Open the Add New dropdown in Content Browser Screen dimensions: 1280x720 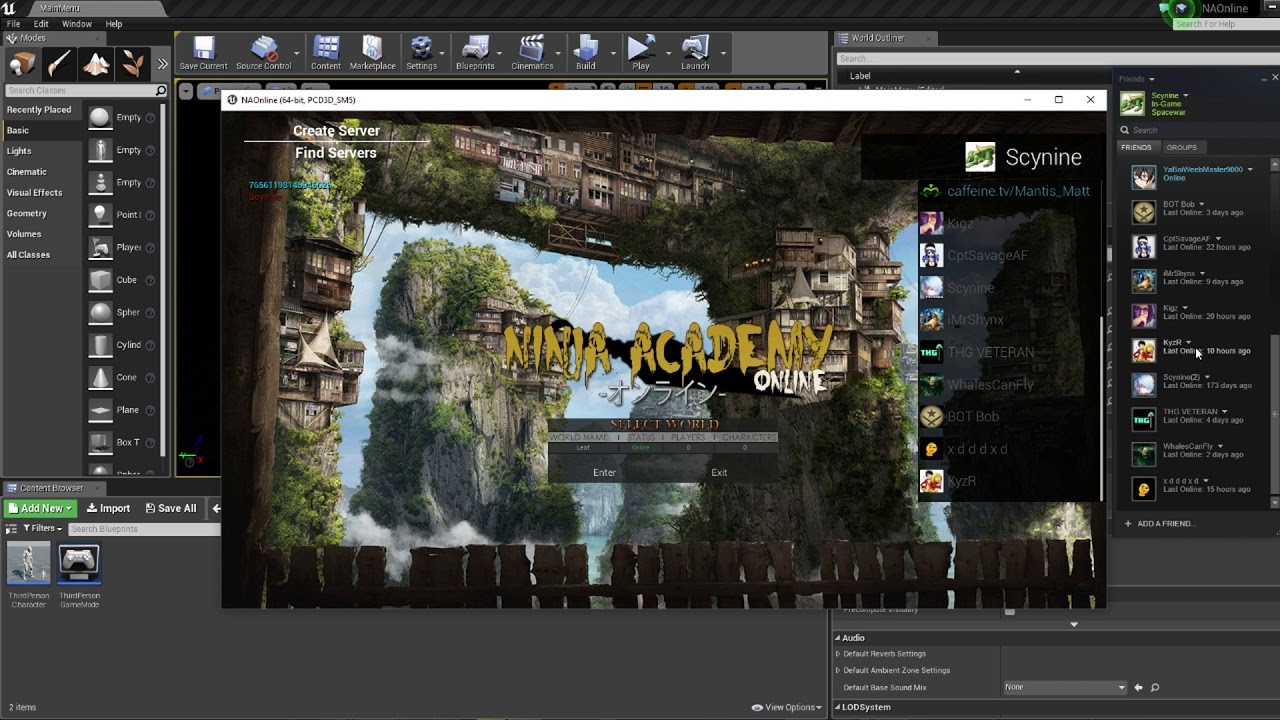[x=39, y=508]
